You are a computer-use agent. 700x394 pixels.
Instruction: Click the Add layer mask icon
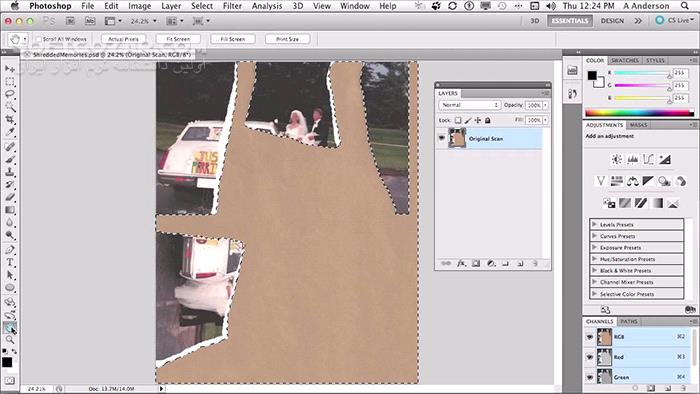[476, 264]
